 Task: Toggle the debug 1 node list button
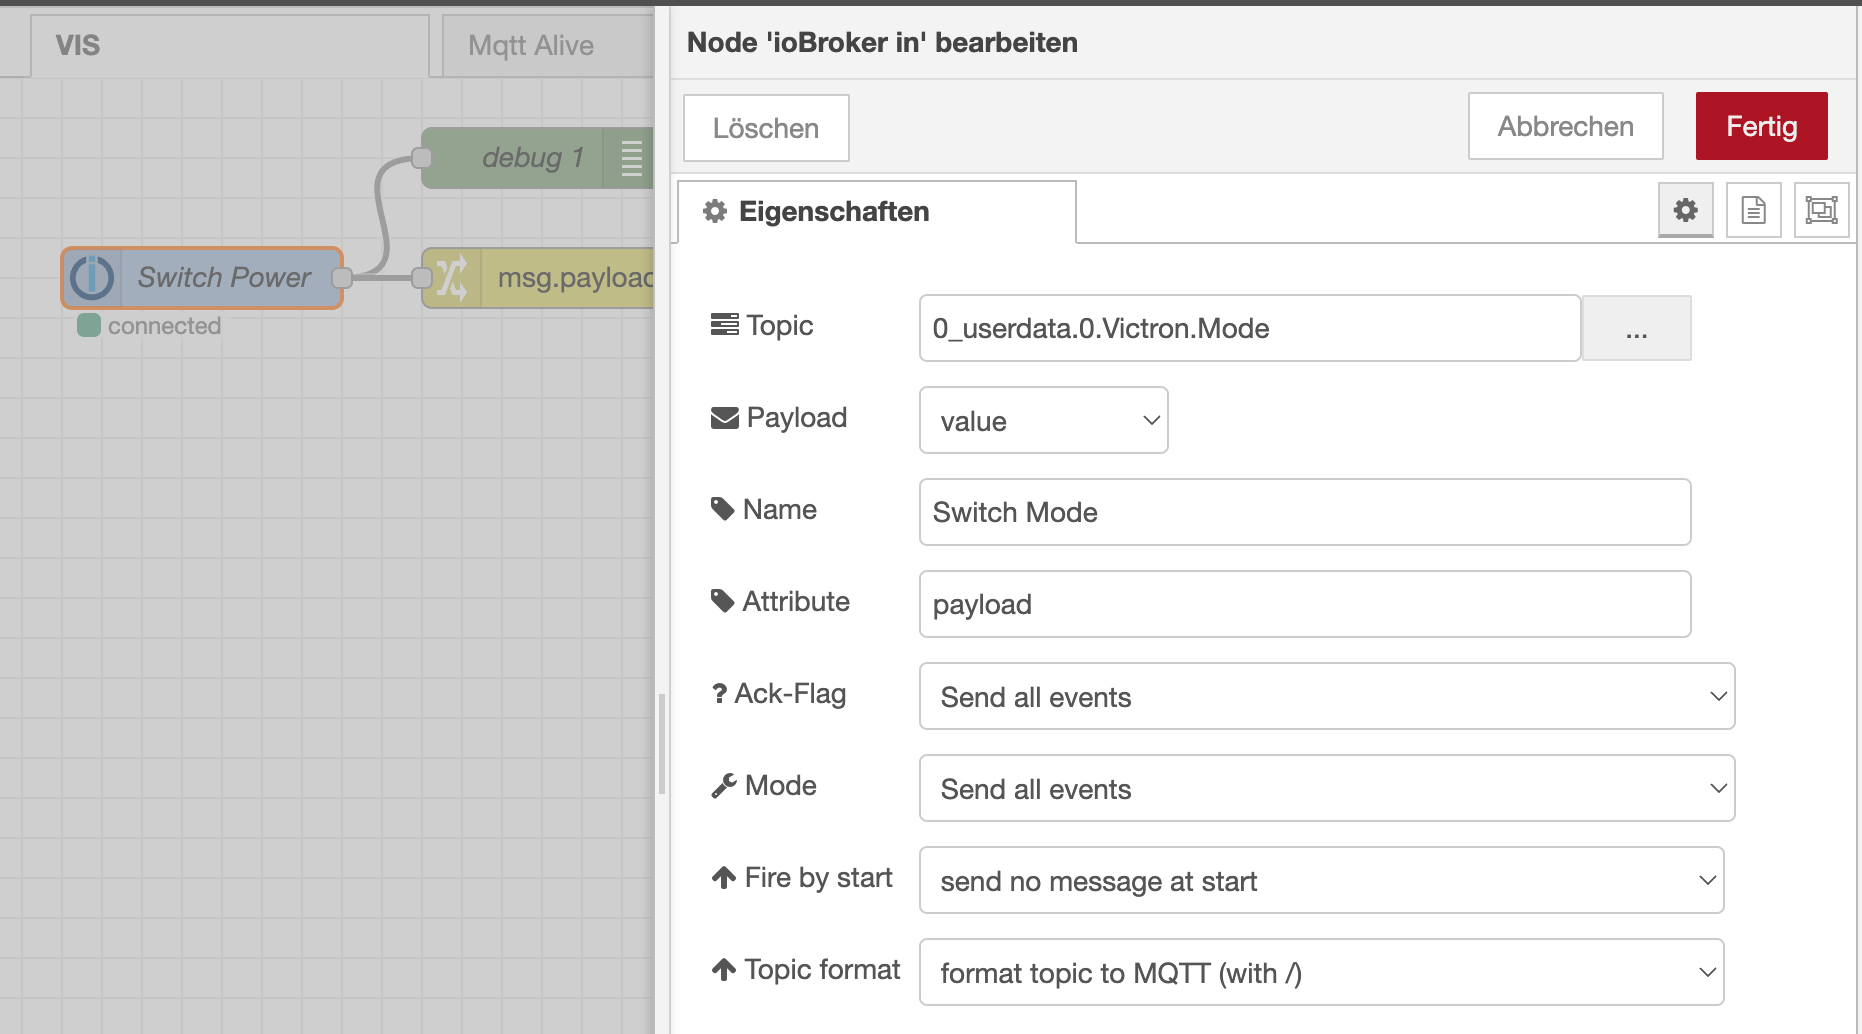(631, 158)
